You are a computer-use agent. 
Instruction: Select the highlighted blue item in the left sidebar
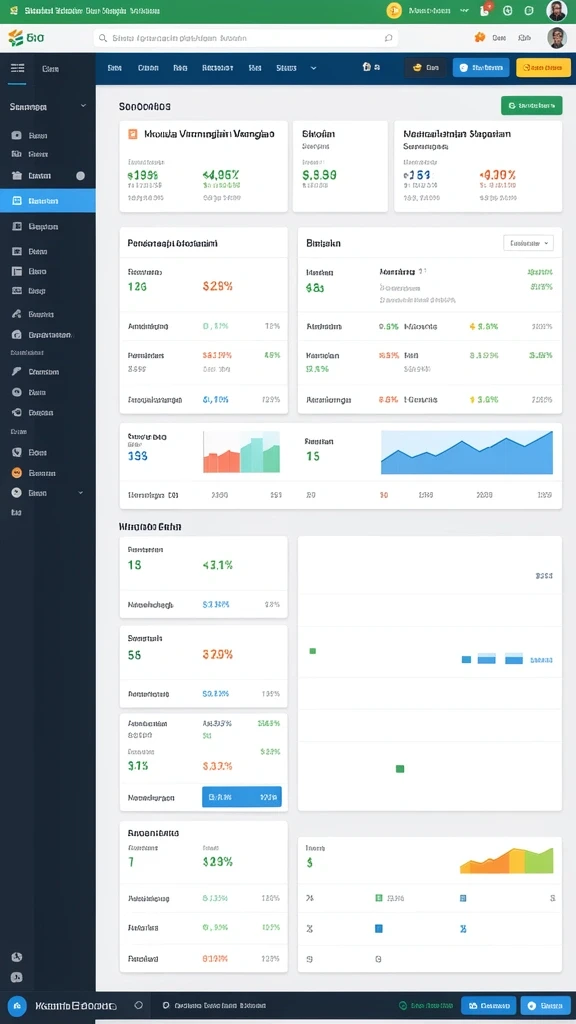tap(48, 201)
